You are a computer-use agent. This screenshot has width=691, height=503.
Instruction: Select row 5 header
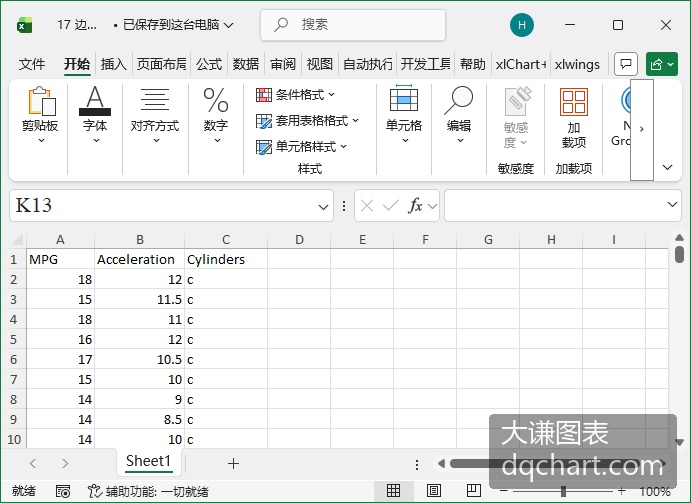tap(13, 339)
